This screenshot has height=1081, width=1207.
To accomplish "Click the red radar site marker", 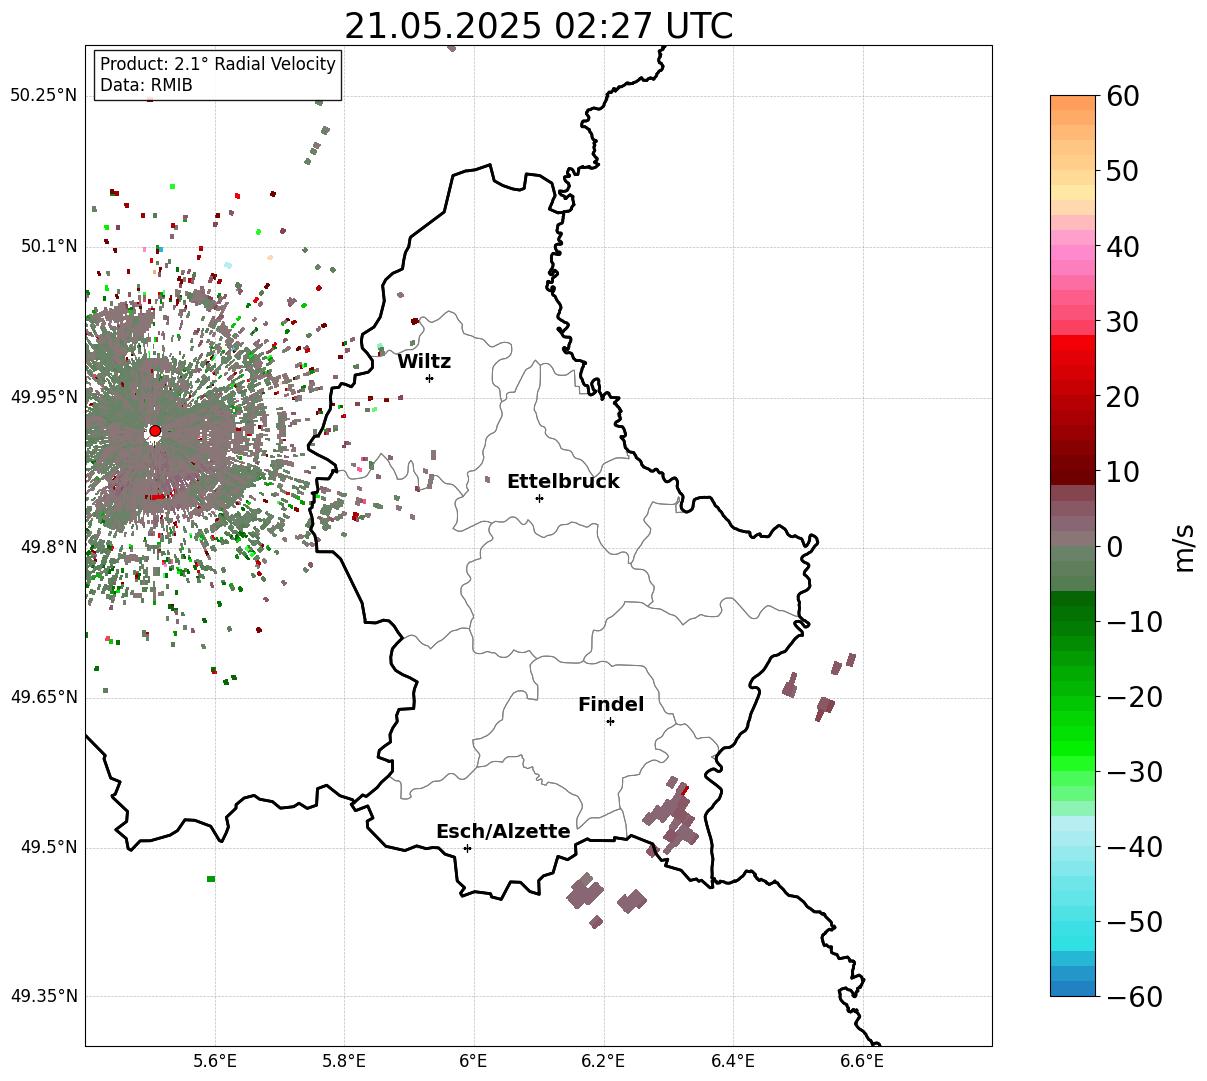I will [x=155, y=431].
